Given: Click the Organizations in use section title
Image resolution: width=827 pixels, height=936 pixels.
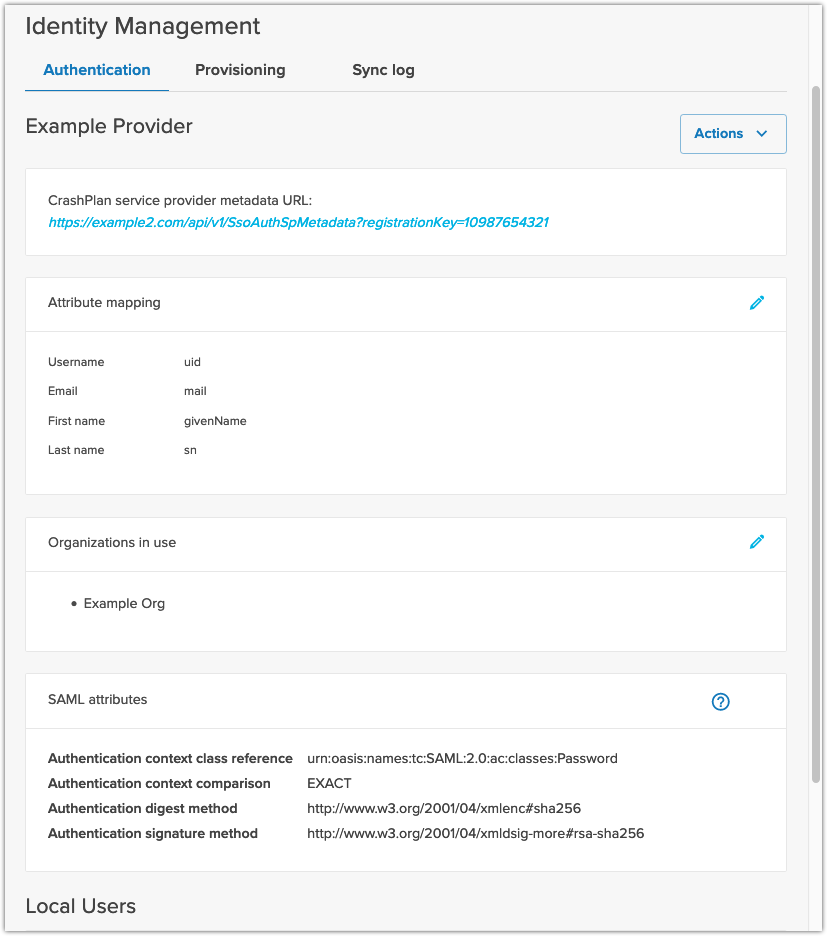Looking at the screenshot, I should coord(112,543).
